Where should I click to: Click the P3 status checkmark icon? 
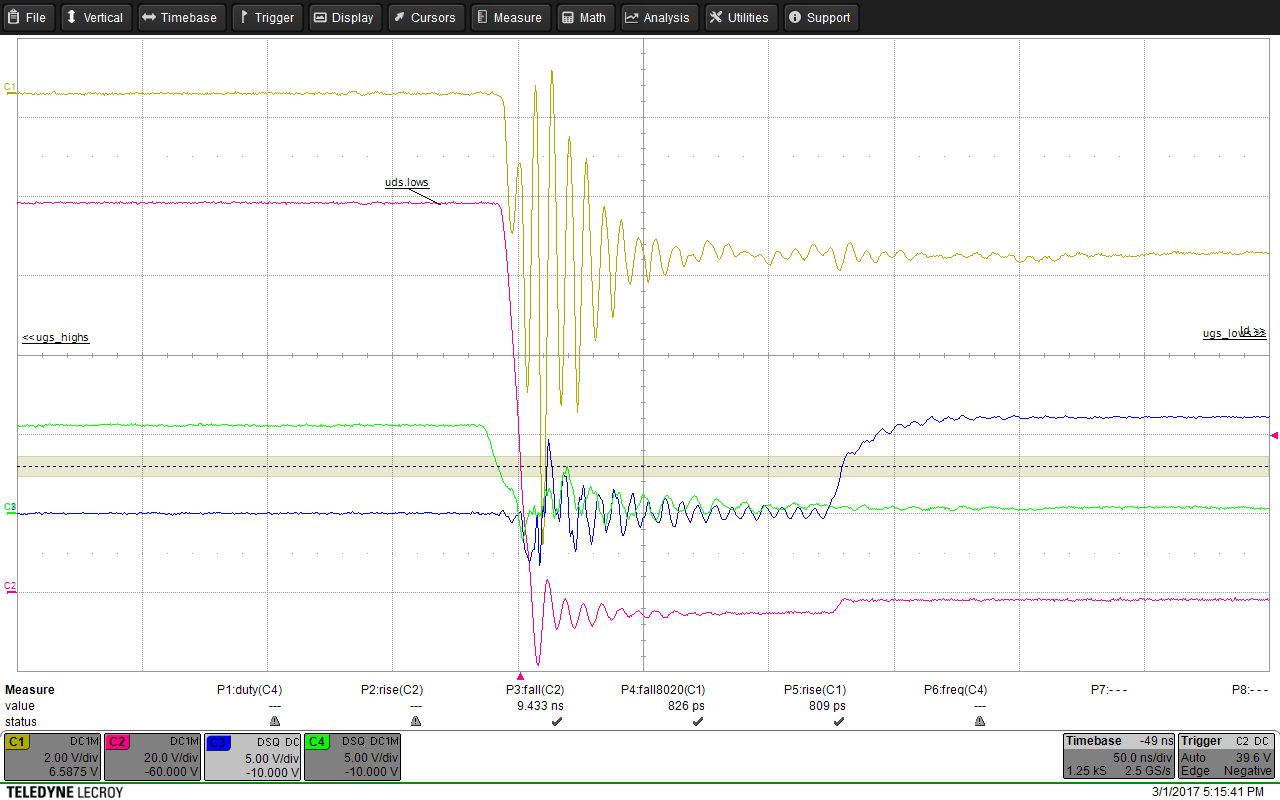coord(557,721)
